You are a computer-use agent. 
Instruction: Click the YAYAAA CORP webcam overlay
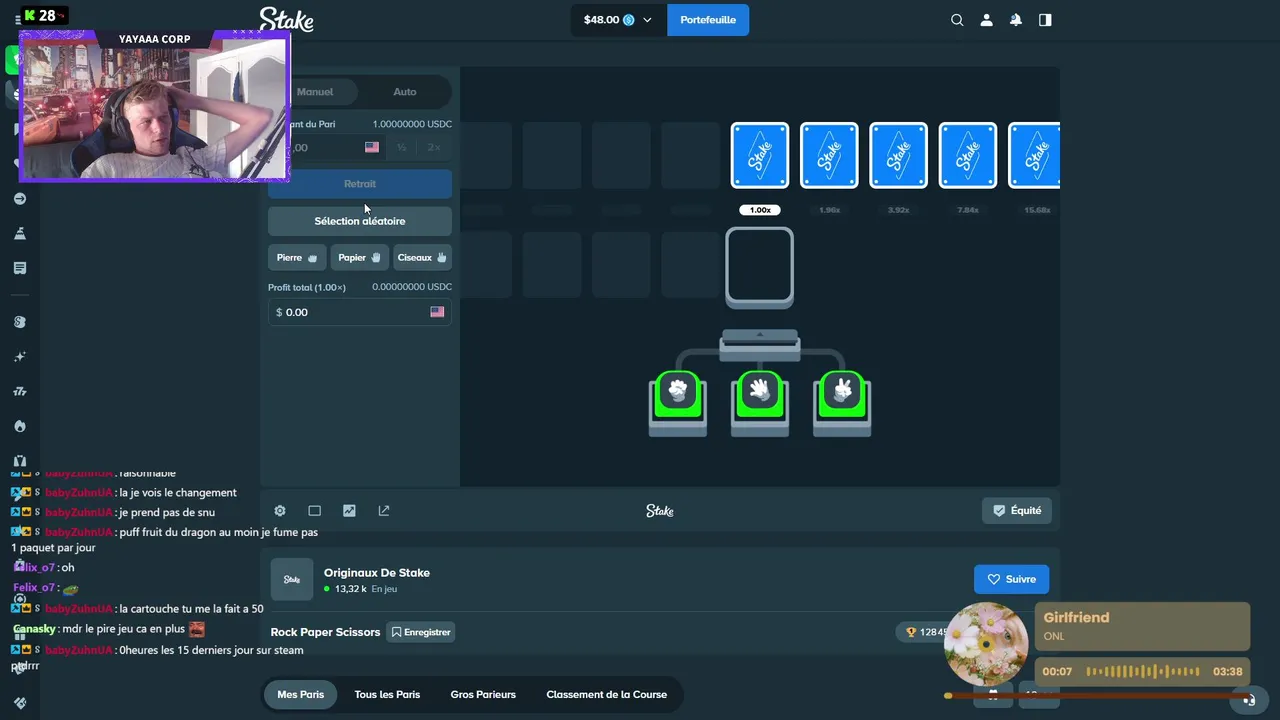154,105
